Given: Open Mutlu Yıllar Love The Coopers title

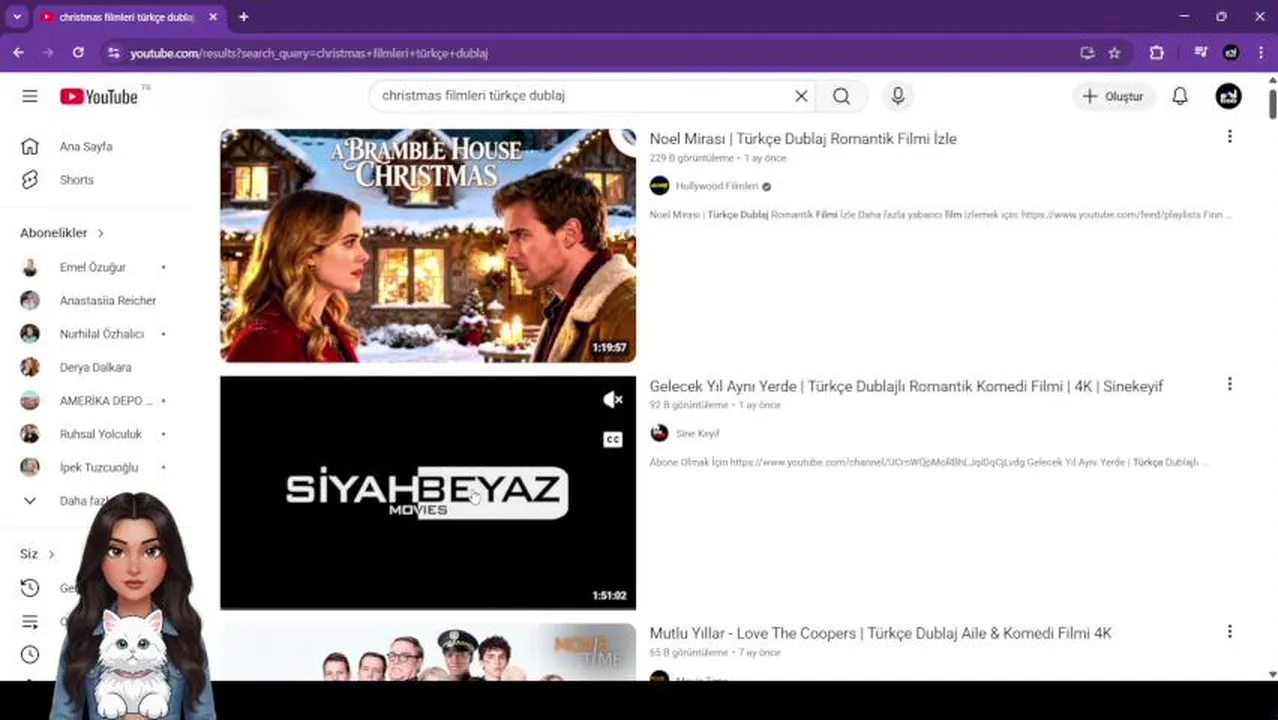Looking at the screenshot, I should (x=880, y=633).
